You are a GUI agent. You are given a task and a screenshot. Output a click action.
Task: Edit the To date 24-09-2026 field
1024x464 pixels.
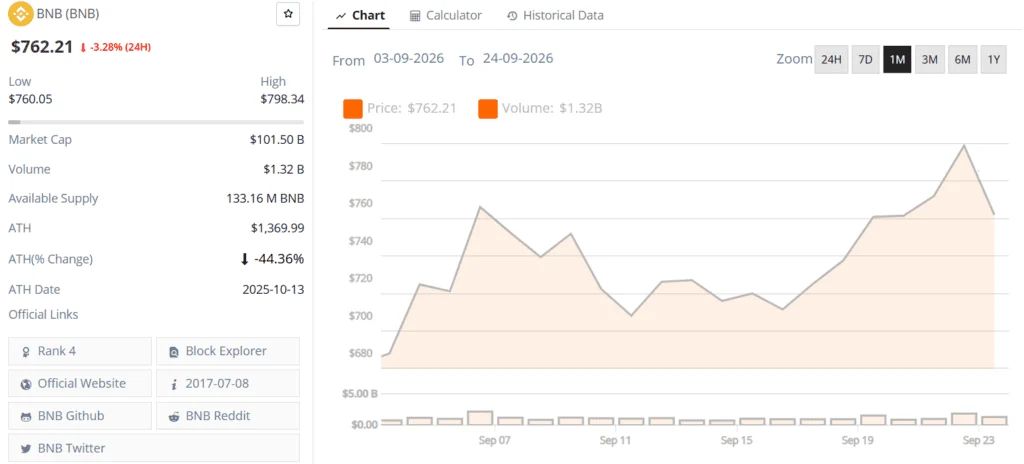tap(518, 58)
